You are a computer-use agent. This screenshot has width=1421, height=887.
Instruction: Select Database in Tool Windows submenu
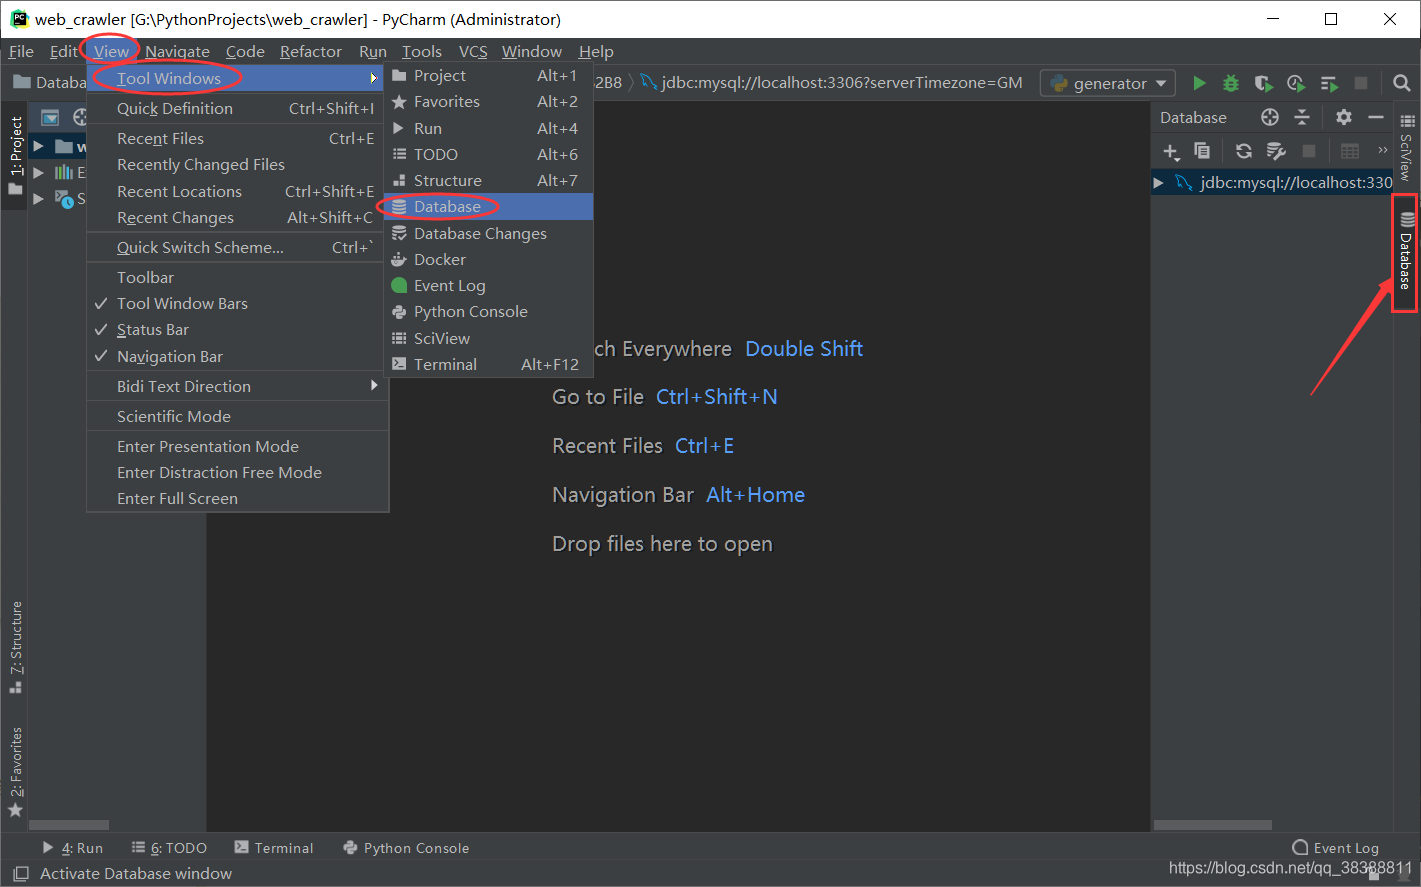coord(489,206)
